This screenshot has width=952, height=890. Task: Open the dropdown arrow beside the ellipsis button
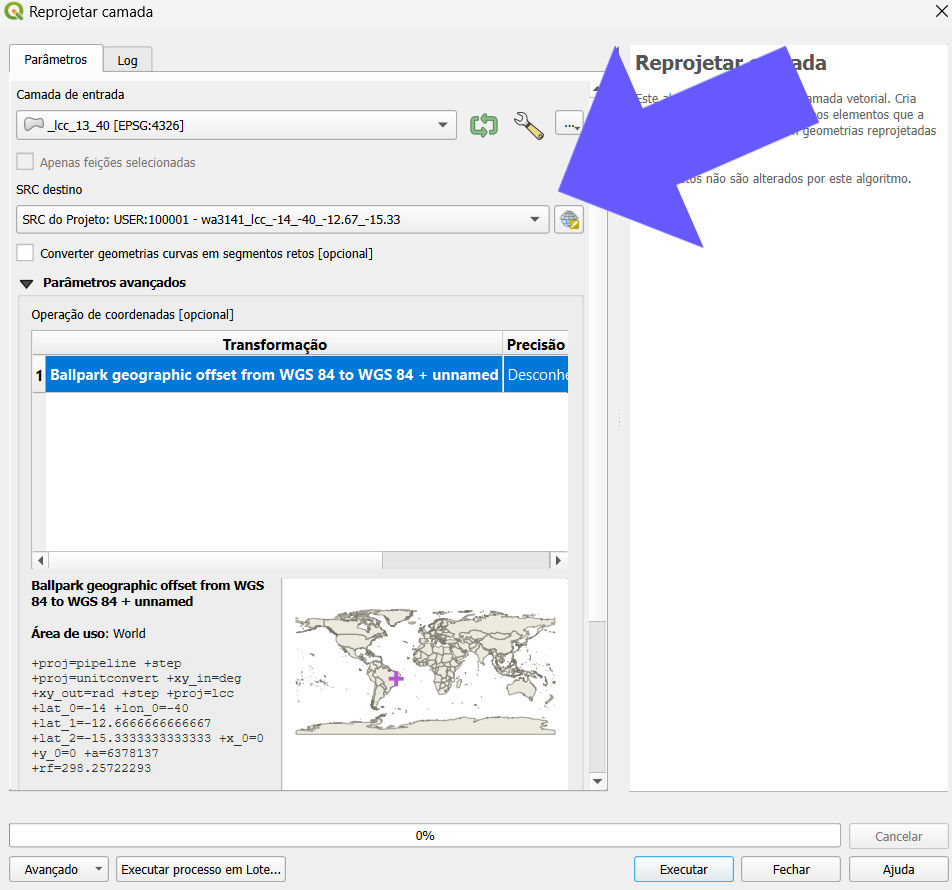(577, 129)
